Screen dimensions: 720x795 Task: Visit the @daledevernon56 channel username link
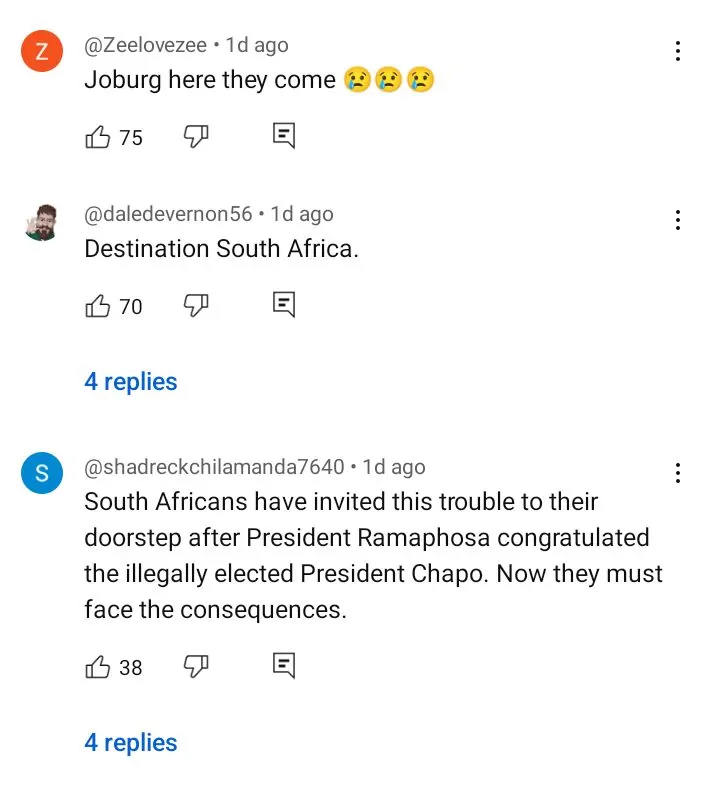click(168, 214)
